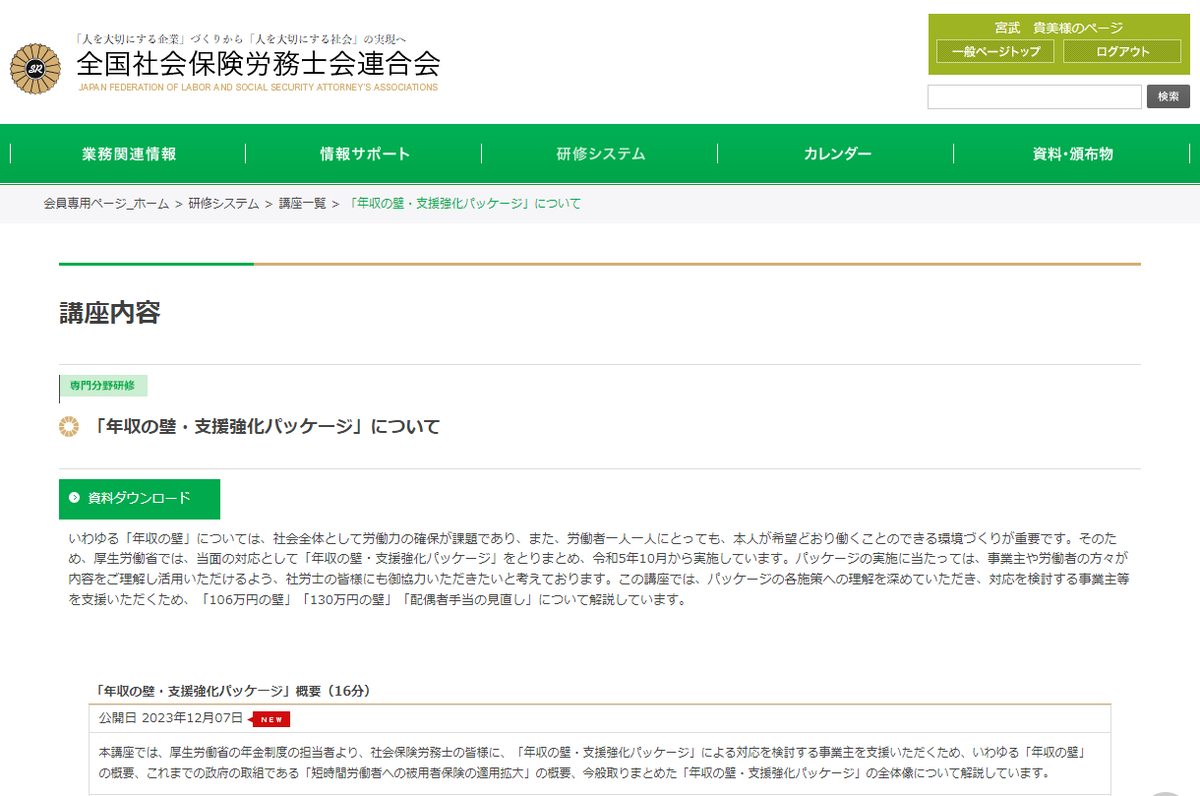The image size is (1200, 796).
Task: Click the 講座内容 heading
Action: pyautogui.click(x=110, y=312)
